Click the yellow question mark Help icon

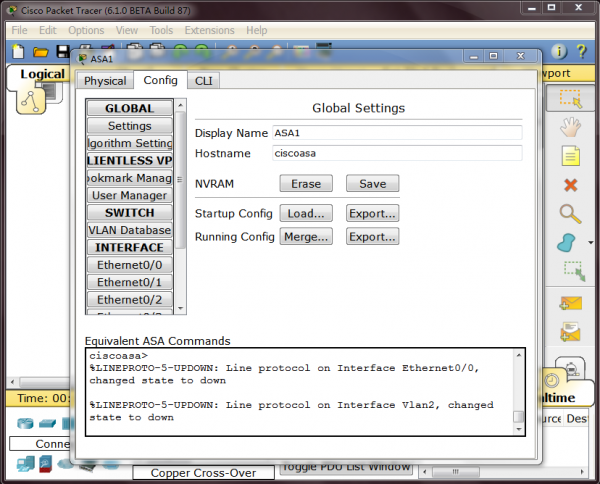(582, 51)
